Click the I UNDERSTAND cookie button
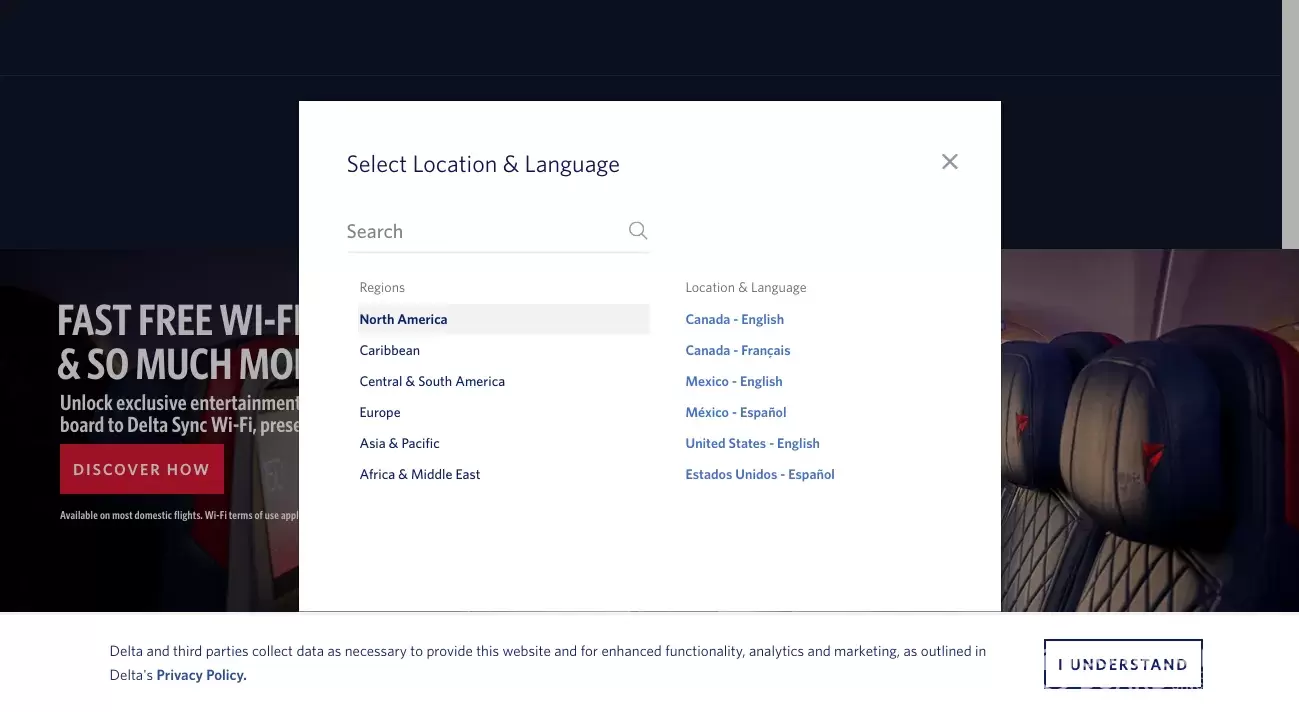 pos(1123,664)
